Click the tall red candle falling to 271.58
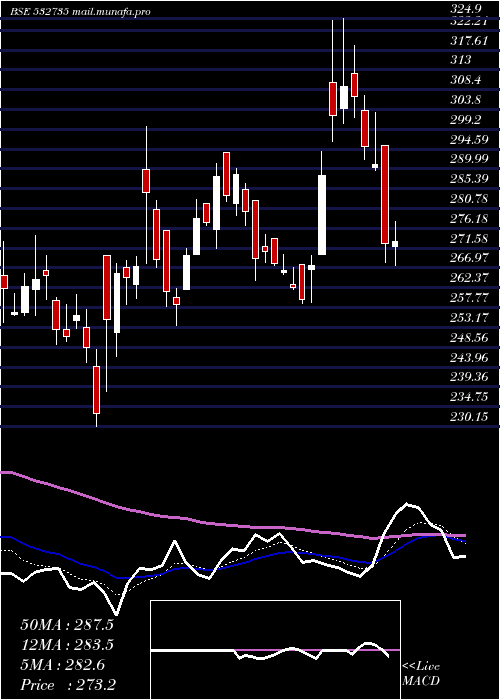Viewport: 500px width, 700px height. click(x=385, y=195)
